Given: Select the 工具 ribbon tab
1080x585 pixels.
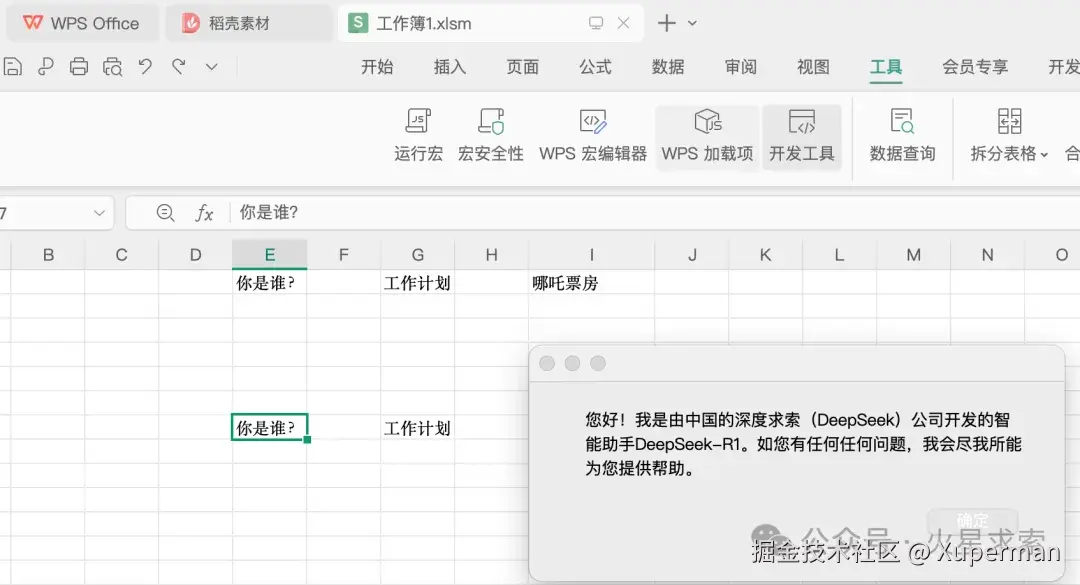Looking at the screenshot, I should point(886,67).
